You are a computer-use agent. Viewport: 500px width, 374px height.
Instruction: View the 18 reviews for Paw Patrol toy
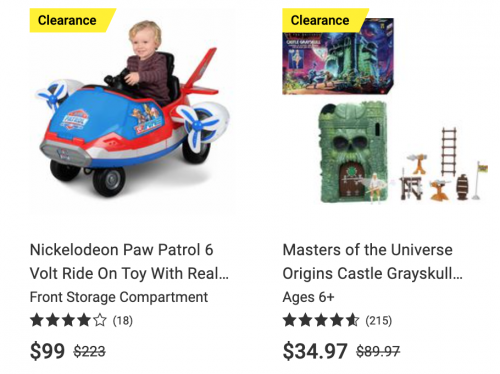point(123,321)
